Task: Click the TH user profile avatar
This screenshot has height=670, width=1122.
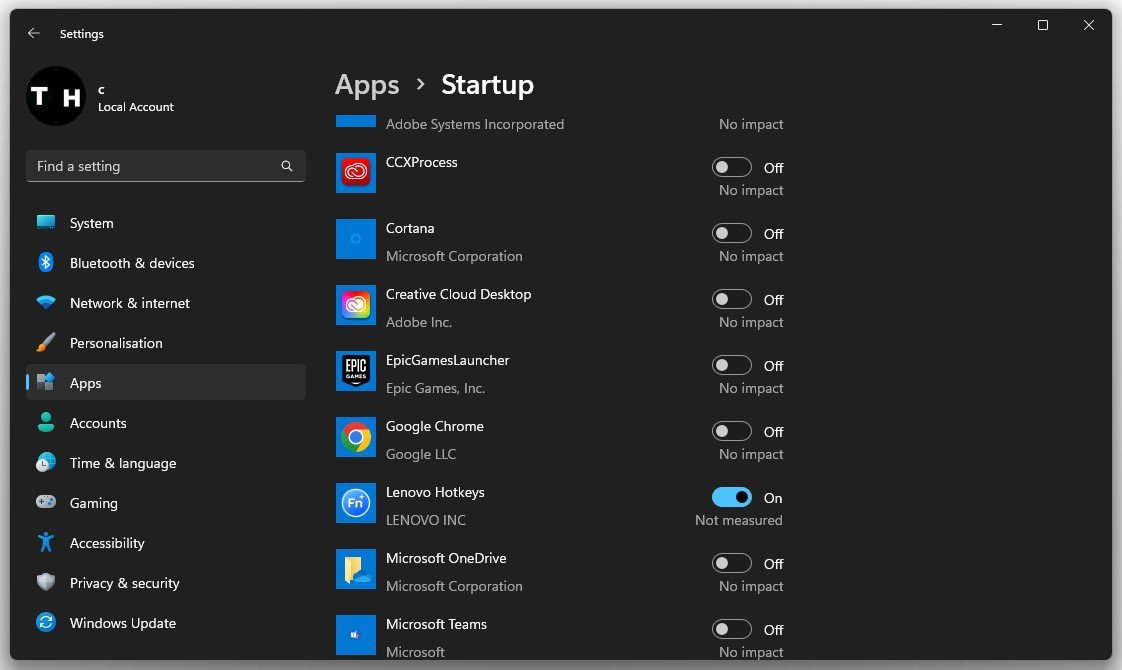Action: point(55,96)
